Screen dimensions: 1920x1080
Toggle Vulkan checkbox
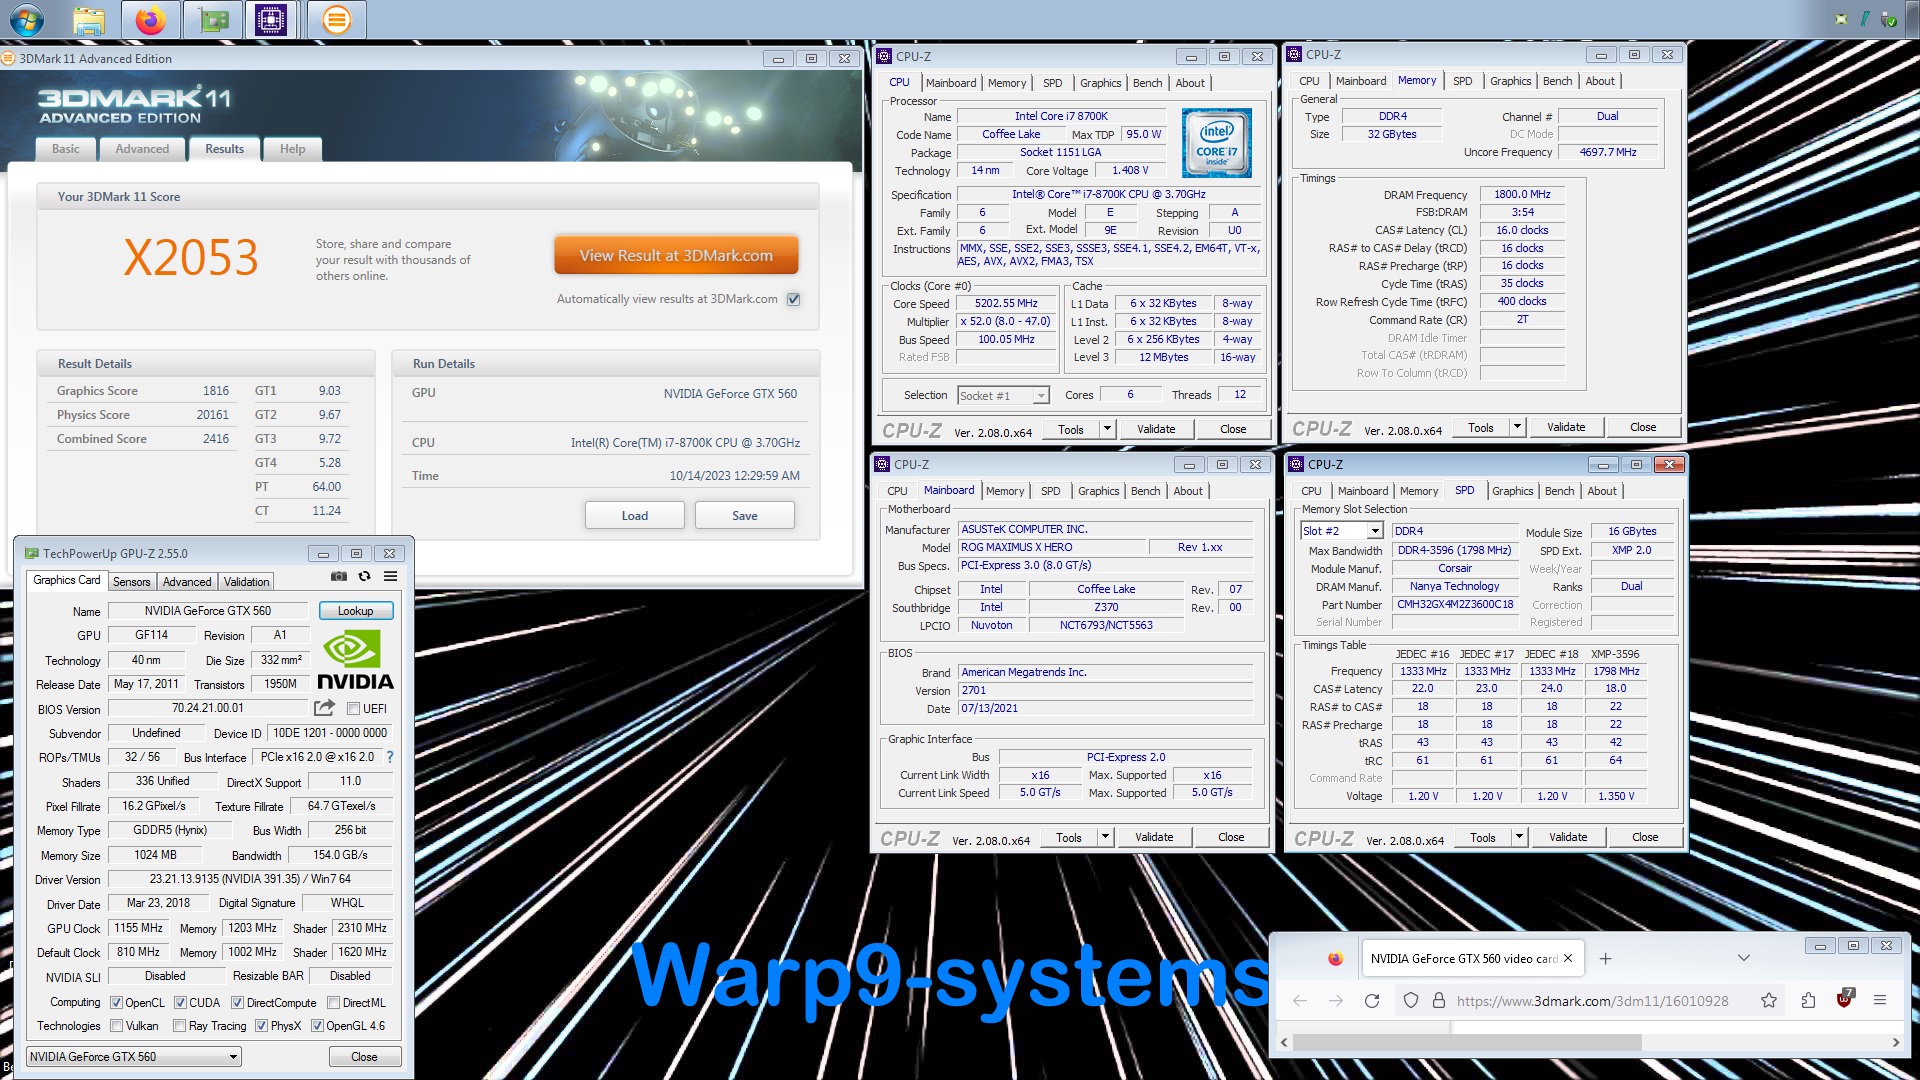click(x=116, y=1026)
